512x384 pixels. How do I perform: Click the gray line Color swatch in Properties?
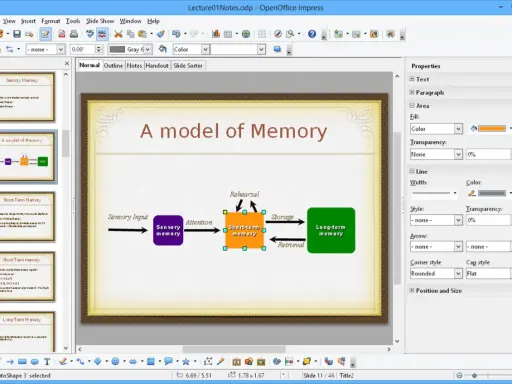492,193
